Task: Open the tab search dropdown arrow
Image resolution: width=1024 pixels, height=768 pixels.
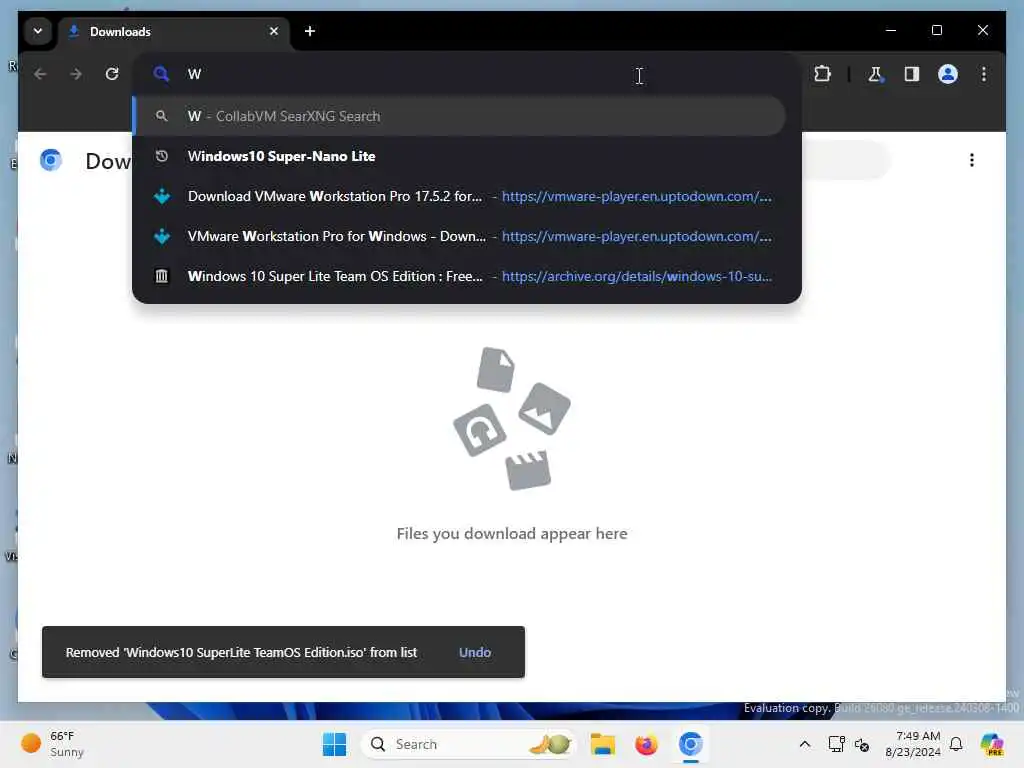Action: (x=38, y=31)
